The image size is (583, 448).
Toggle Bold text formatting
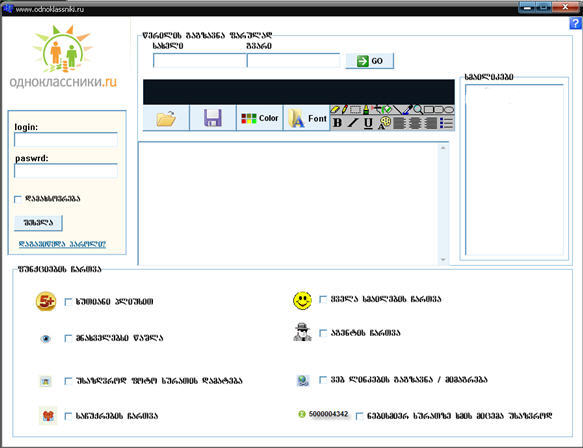(x=337, y=123)
